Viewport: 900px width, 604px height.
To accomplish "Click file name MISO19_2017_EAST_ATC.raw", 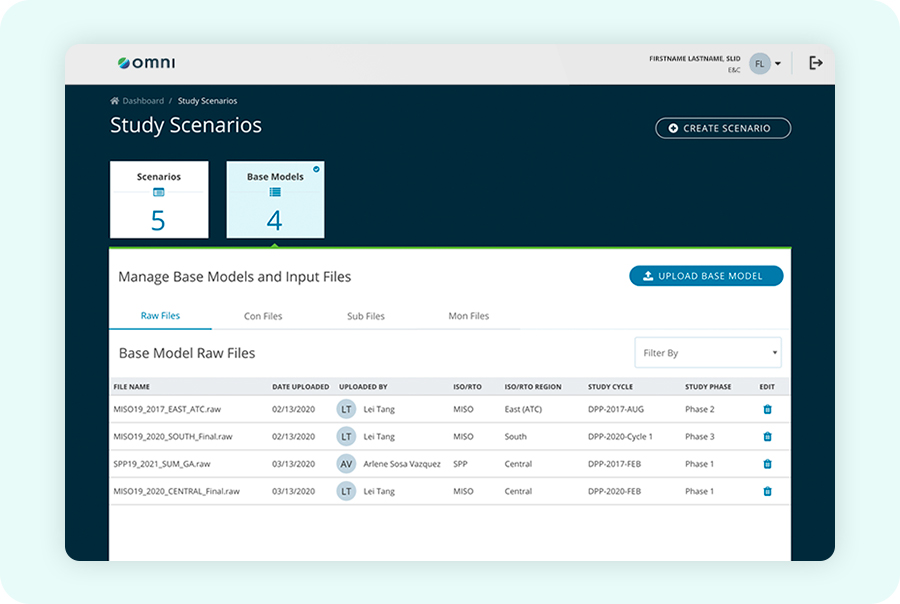I will tap(167, 409).
